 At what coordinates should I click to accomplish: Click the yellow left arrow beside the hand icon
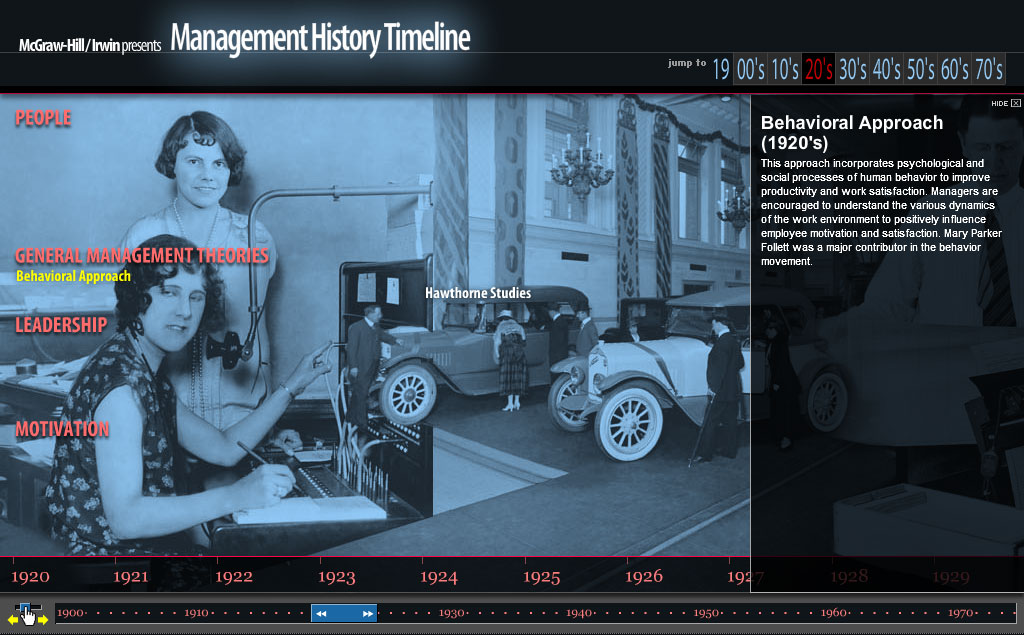tap(11, 619)
